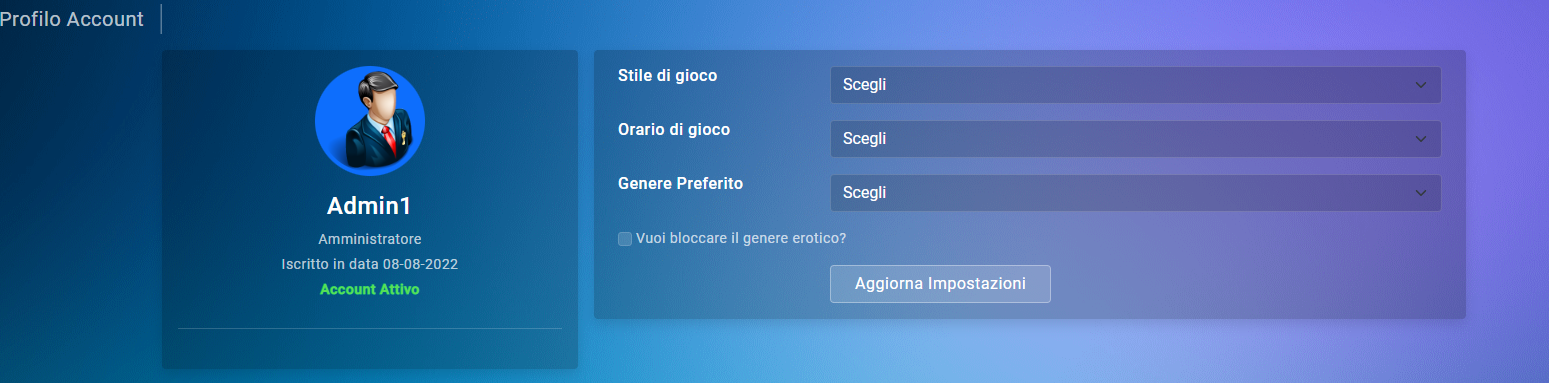Click chevron arrow of Stile di gioco select
1549x383 pixels.
coord(1421,85)
